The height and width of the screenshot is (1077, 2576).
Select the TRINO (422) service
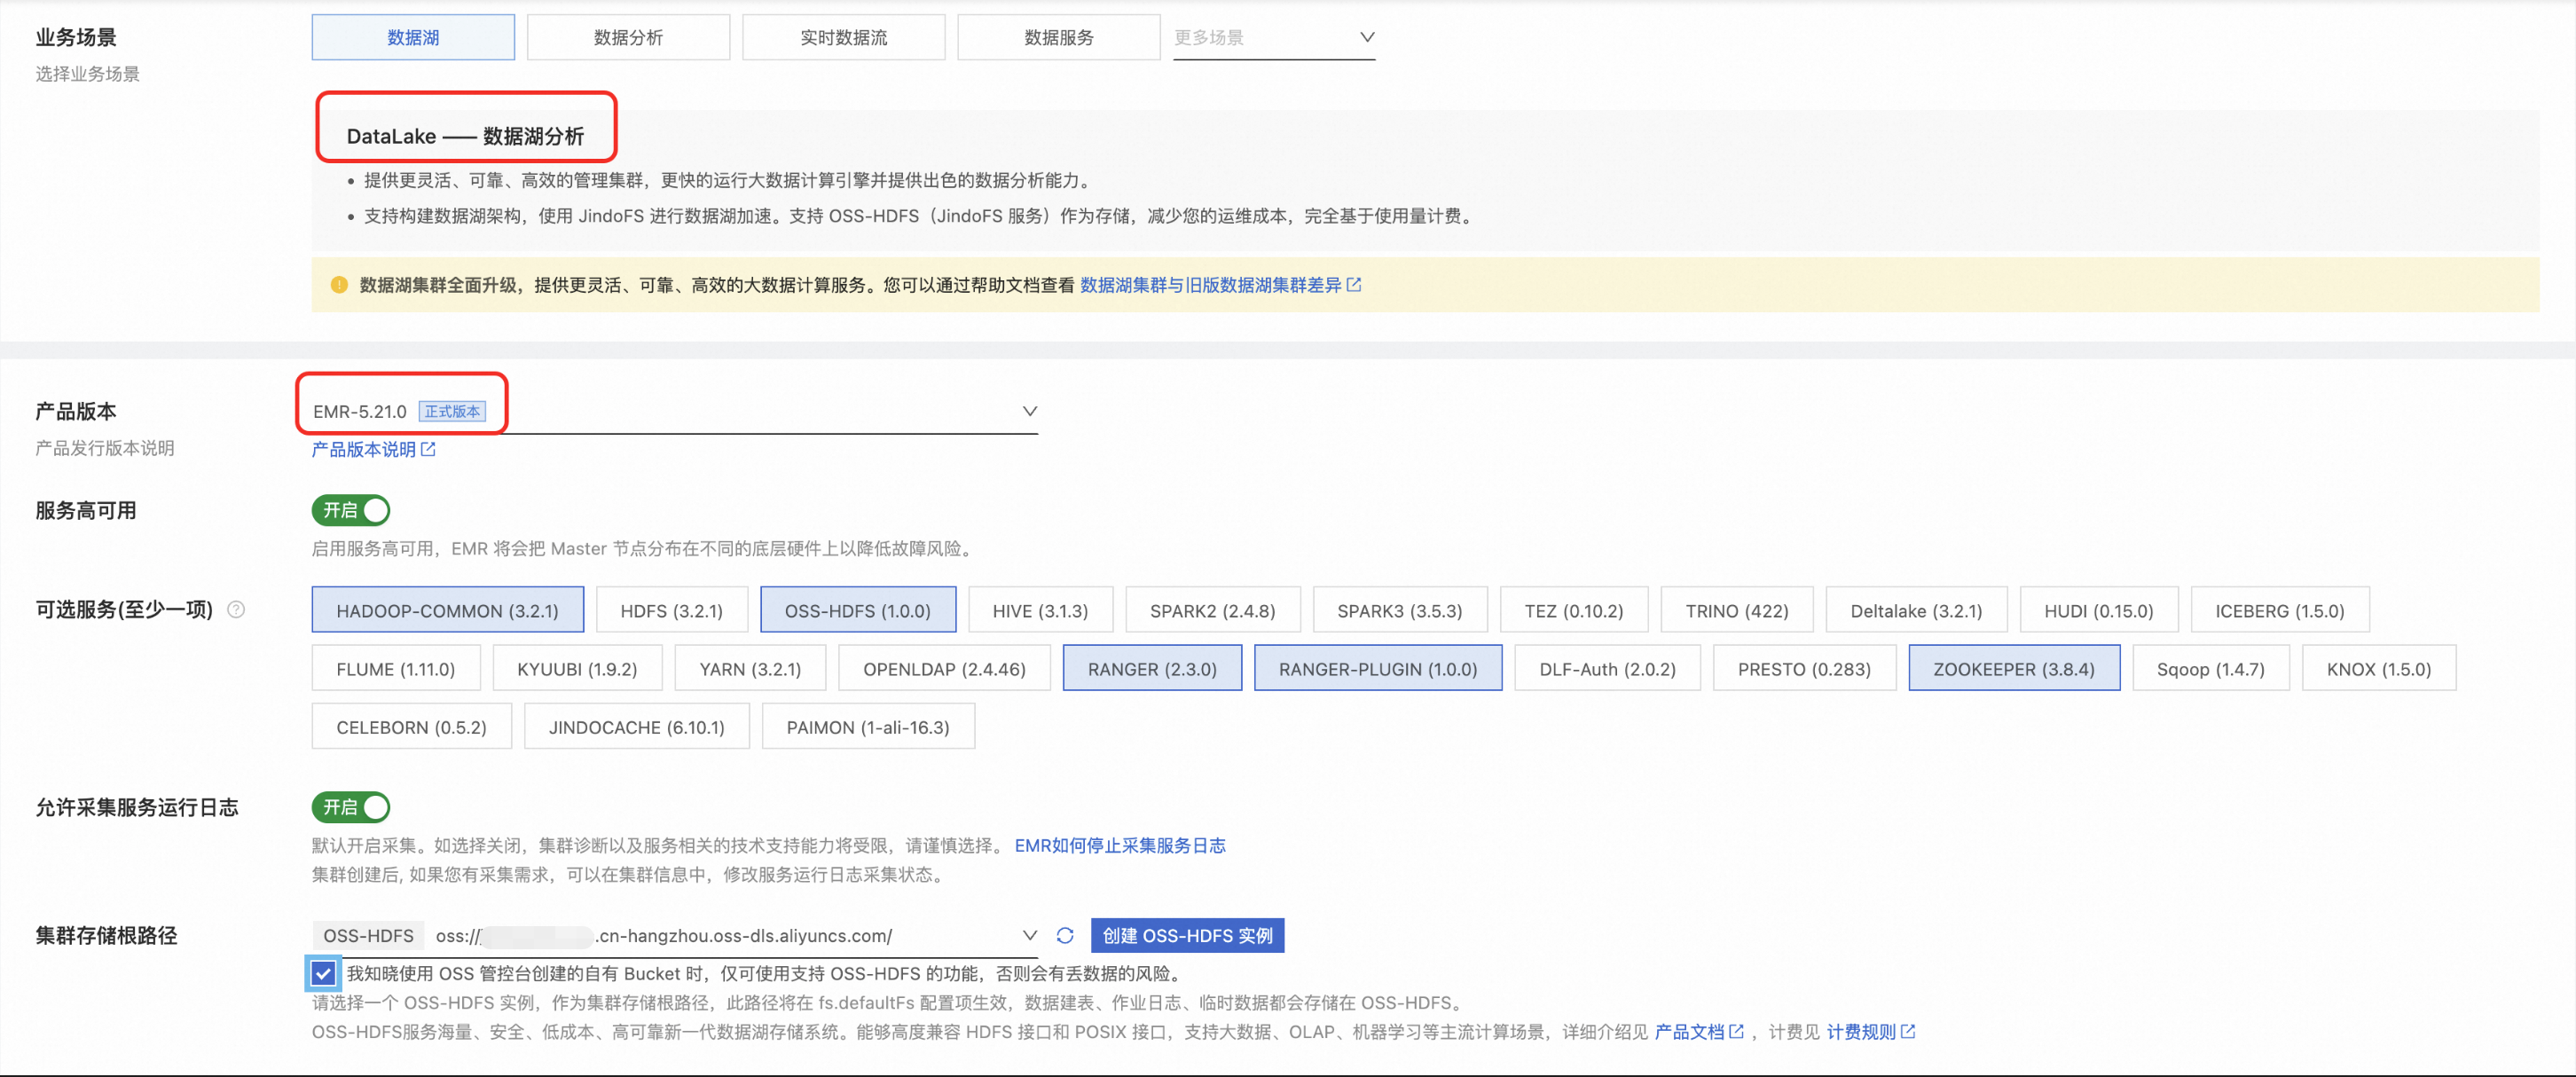(1737, 610)
